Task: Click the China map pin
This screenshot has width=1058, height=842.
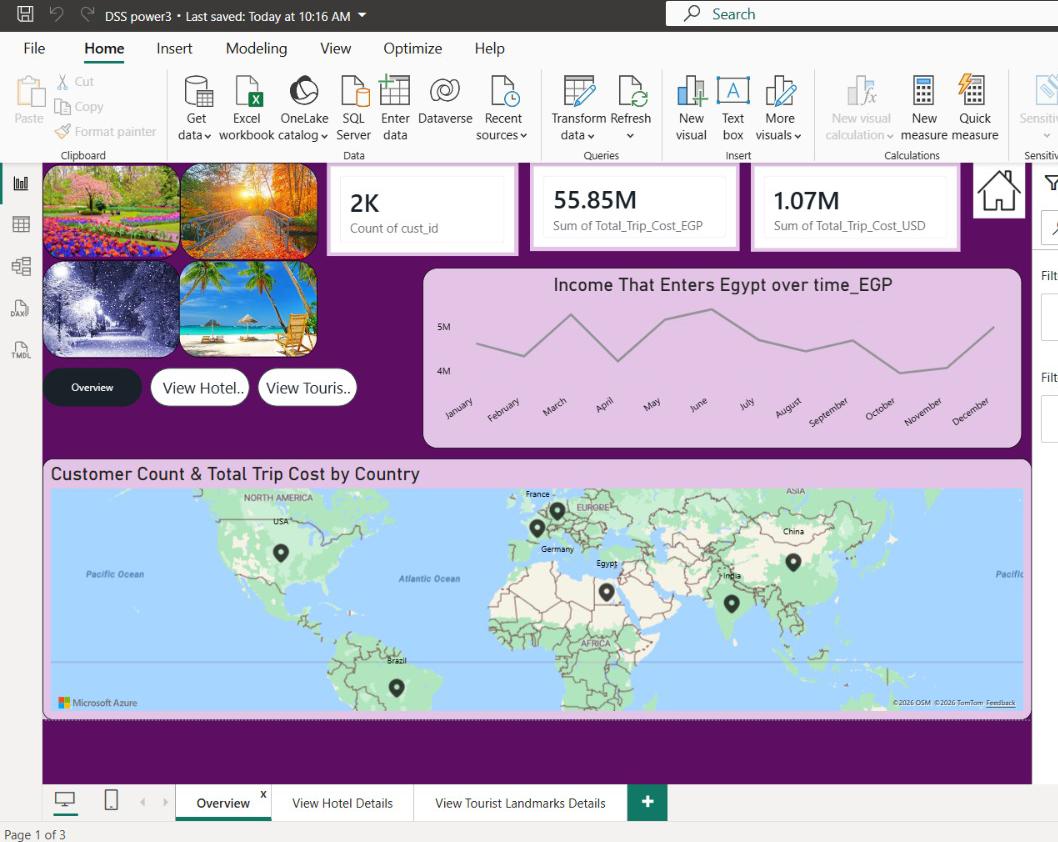Action: pos(794,561)
